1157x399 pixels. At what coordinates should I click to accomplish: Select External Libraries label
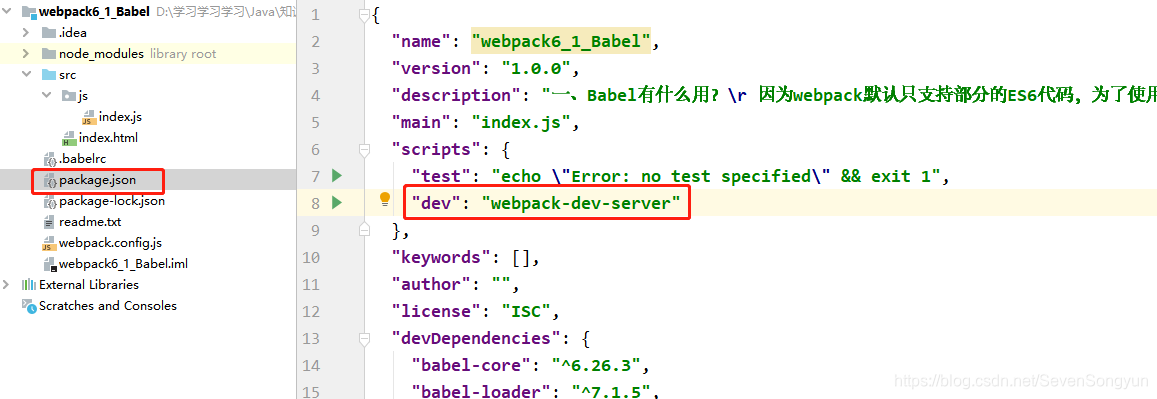[x=89, y=285]
